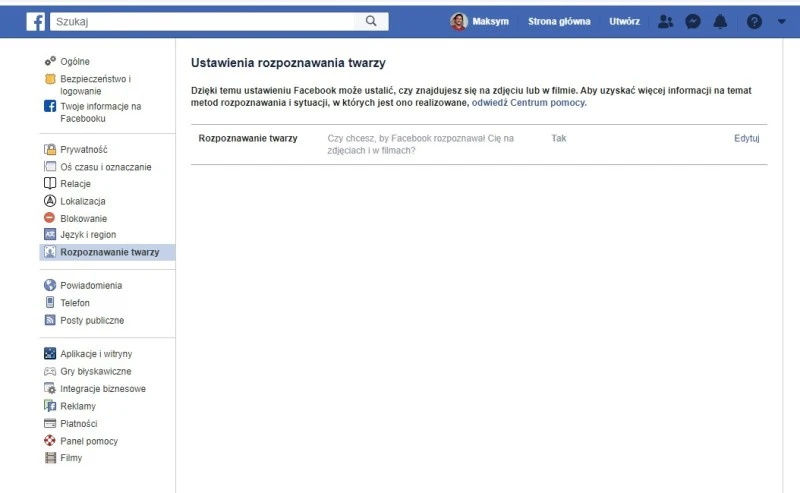Open Integracje biznesowe settings
The height and width of the screenshot is (493, 800).
pyautogui.click(x=103, y=389)
